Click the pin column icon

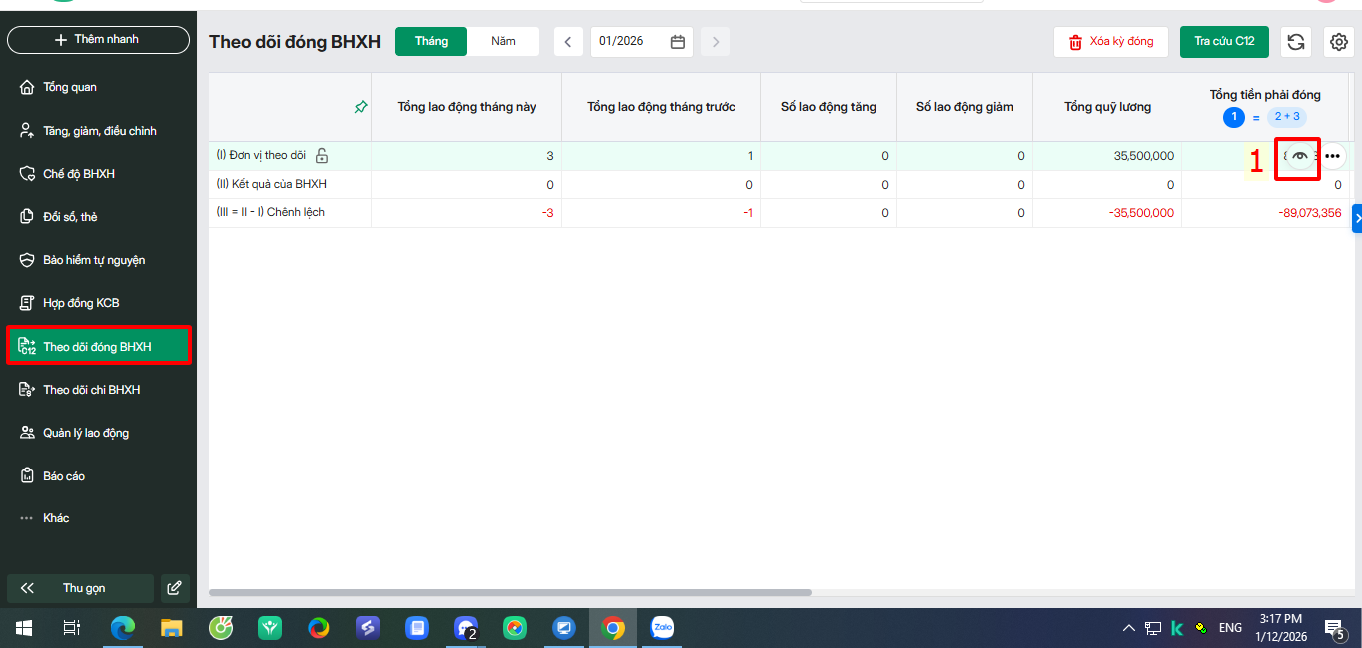[361, 107]
